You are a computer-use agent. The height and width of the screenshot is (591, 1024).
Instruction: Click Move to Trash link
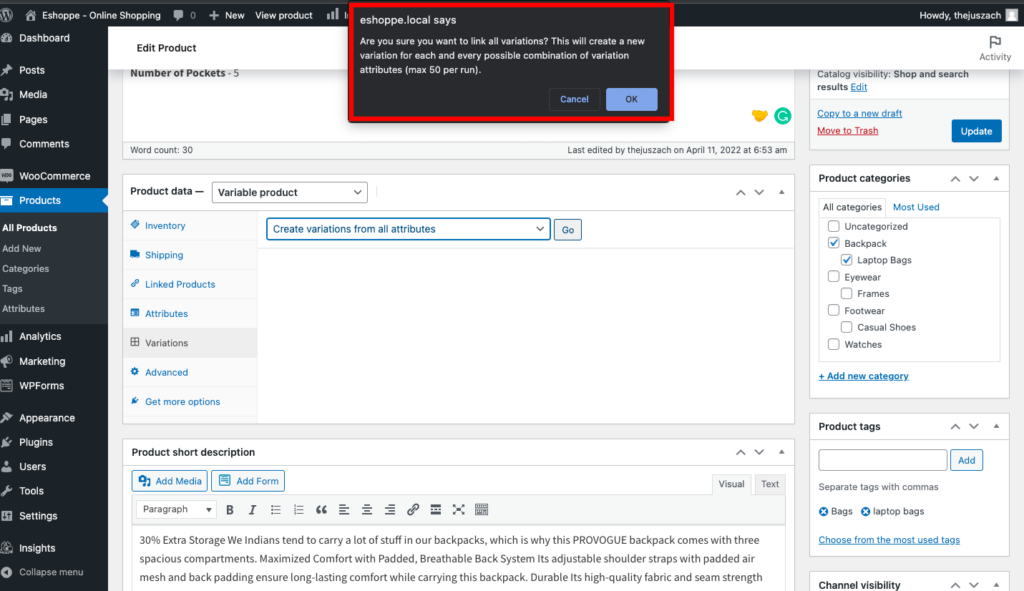click(847, 131)
